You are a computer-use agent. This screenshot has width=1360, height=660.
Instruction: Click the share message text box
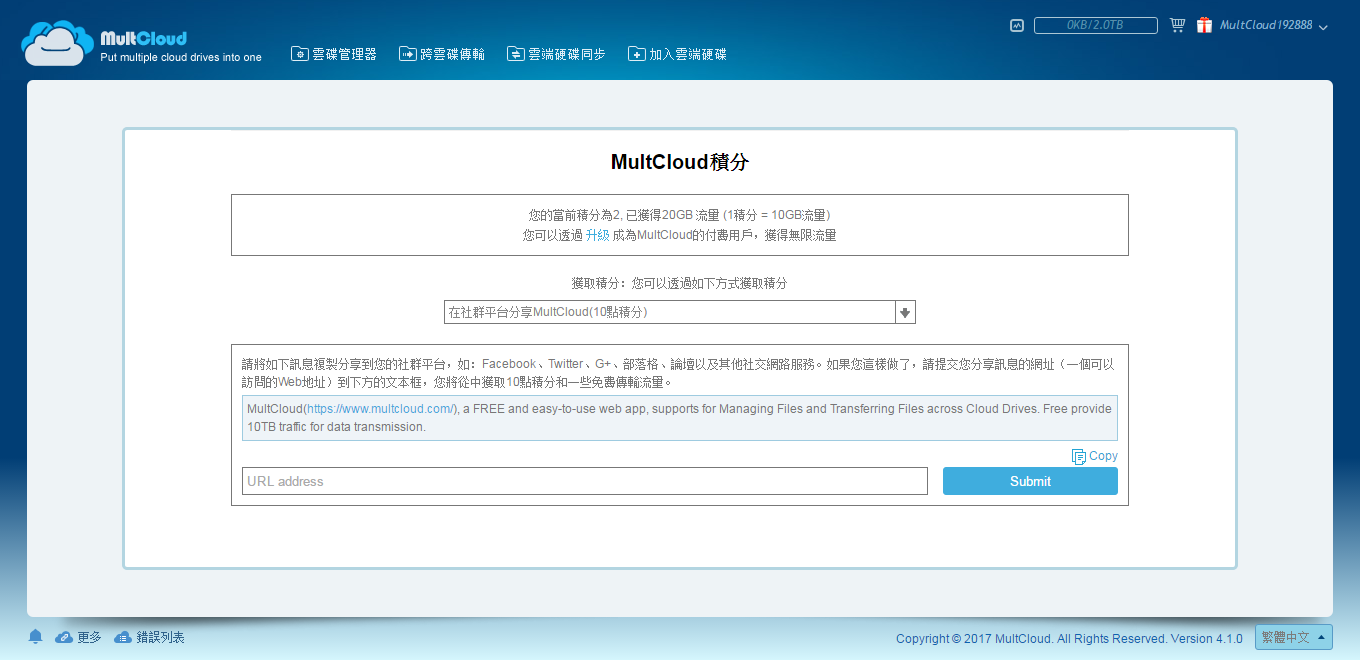tap(680, 418)
